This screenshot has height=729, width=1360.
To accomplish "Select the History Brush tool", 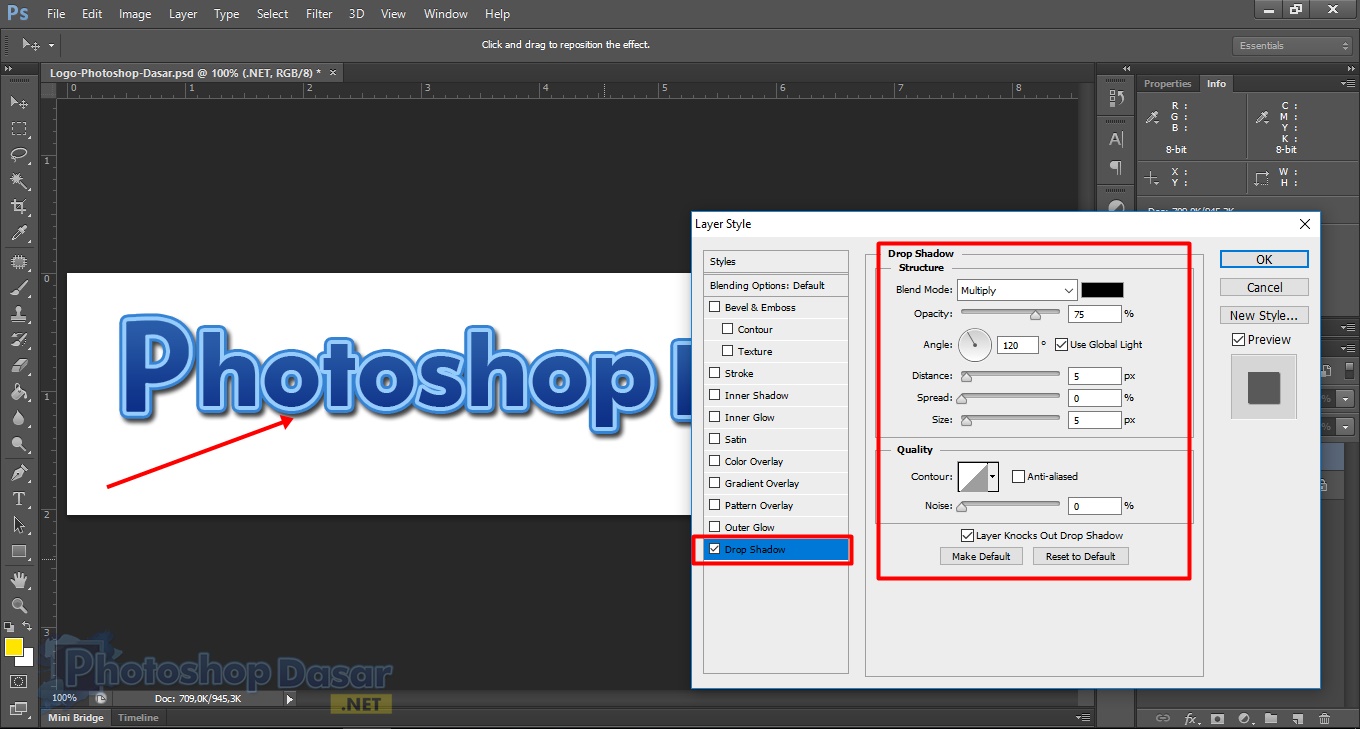I will [x=19, y=340].
